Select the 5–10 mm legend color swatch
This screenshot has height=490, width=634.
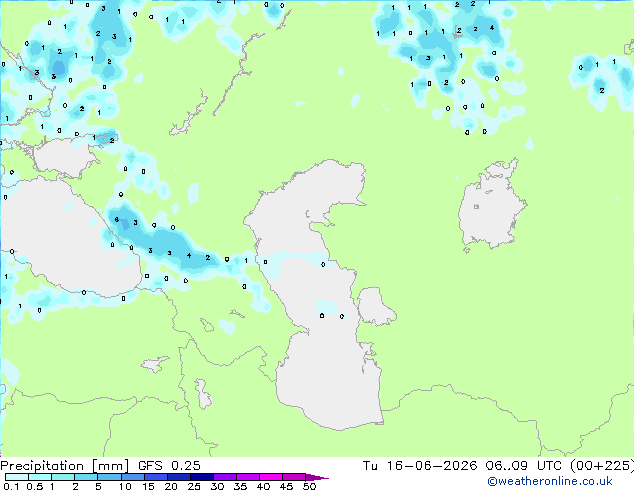(x=109, y=477)
